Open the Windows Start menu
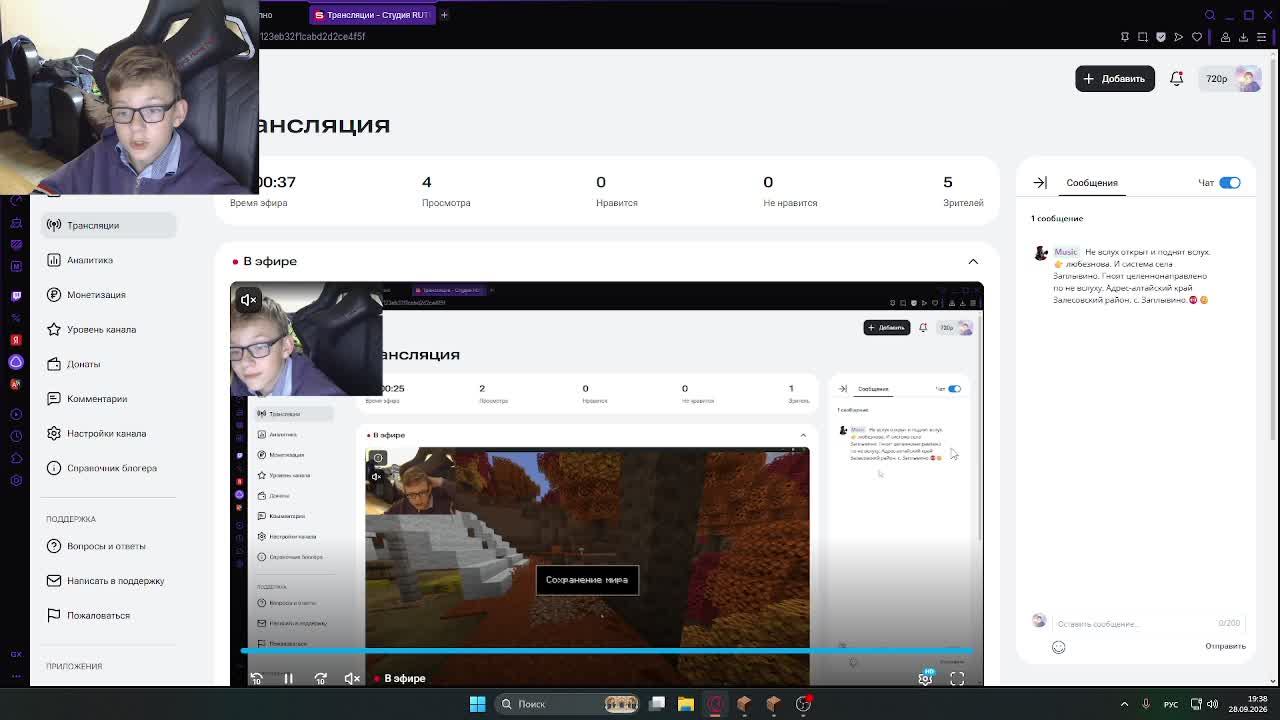This screenshot has width=1280, height=720. pos(477,704)
